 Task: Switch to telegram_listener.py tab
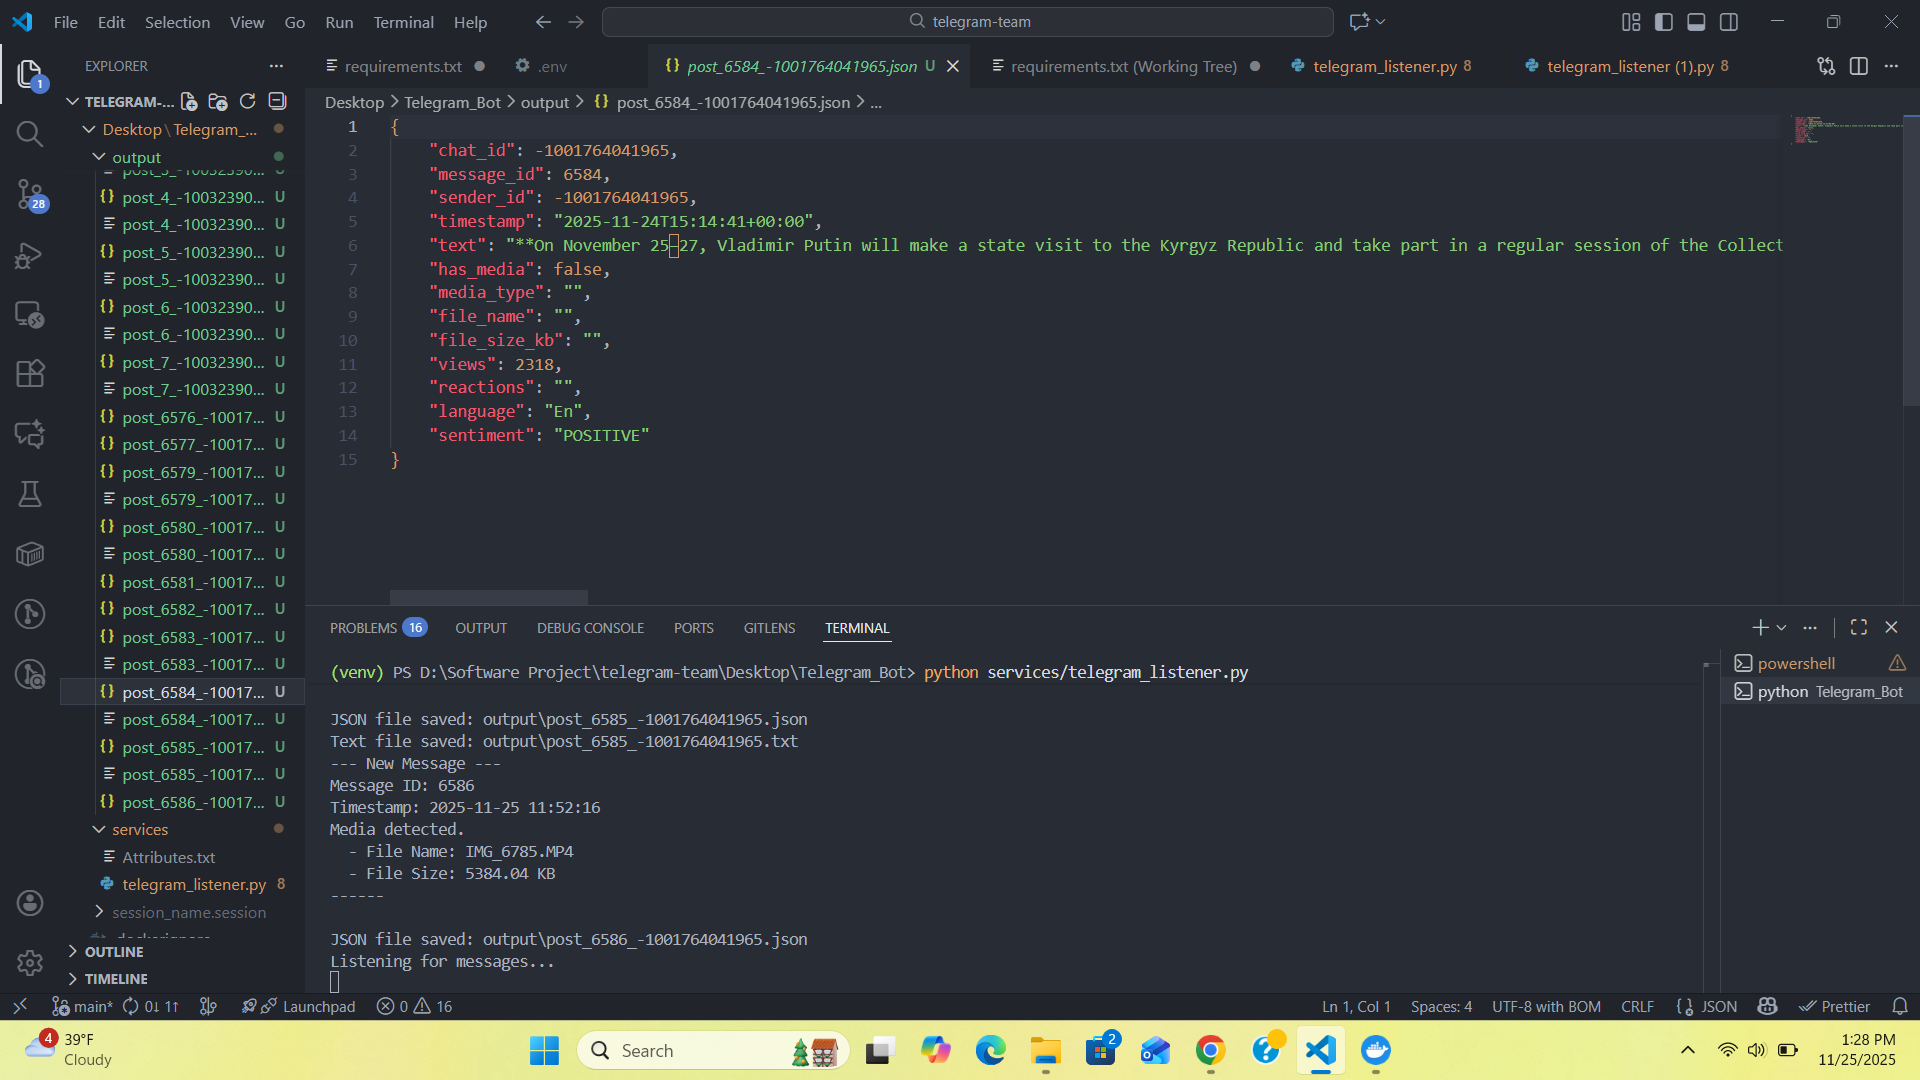[1383, 66]
